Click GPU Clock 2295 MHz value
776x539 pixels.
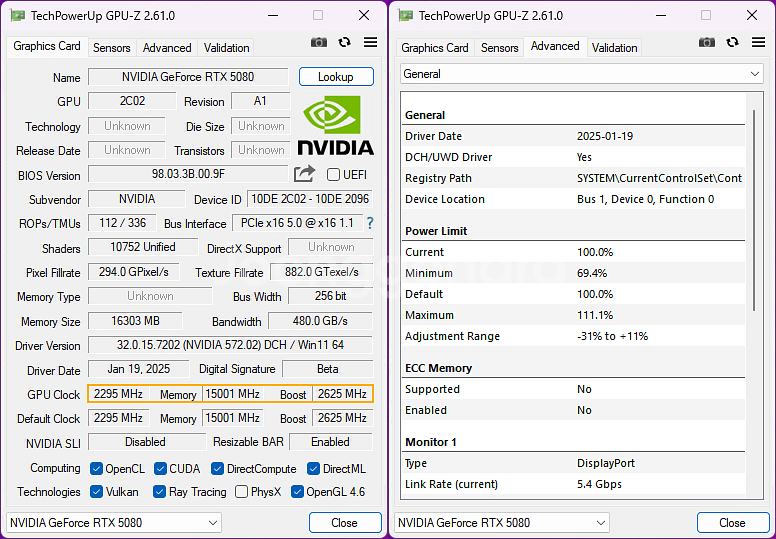tap(118, 394)
